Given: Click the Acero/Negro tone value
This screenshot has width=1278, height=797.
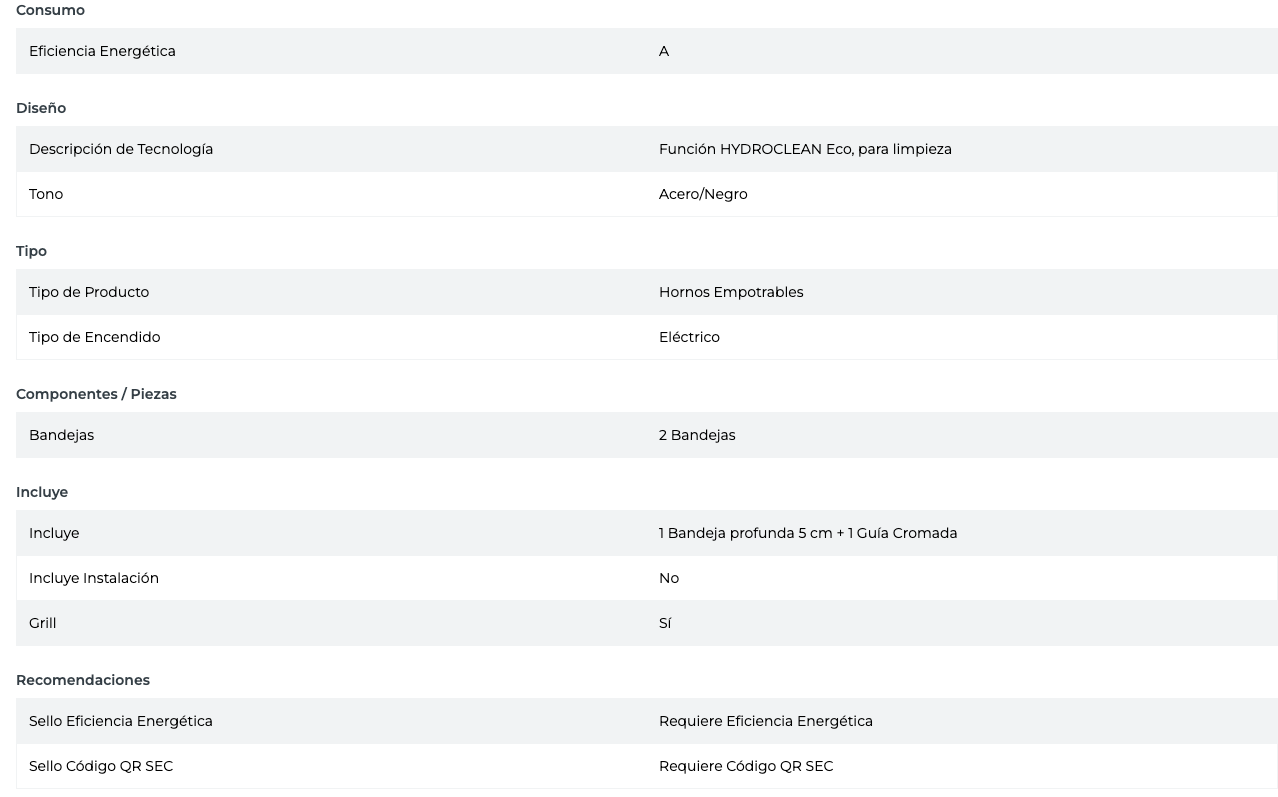Looking at the screenshot, I should tap(703, 194).
